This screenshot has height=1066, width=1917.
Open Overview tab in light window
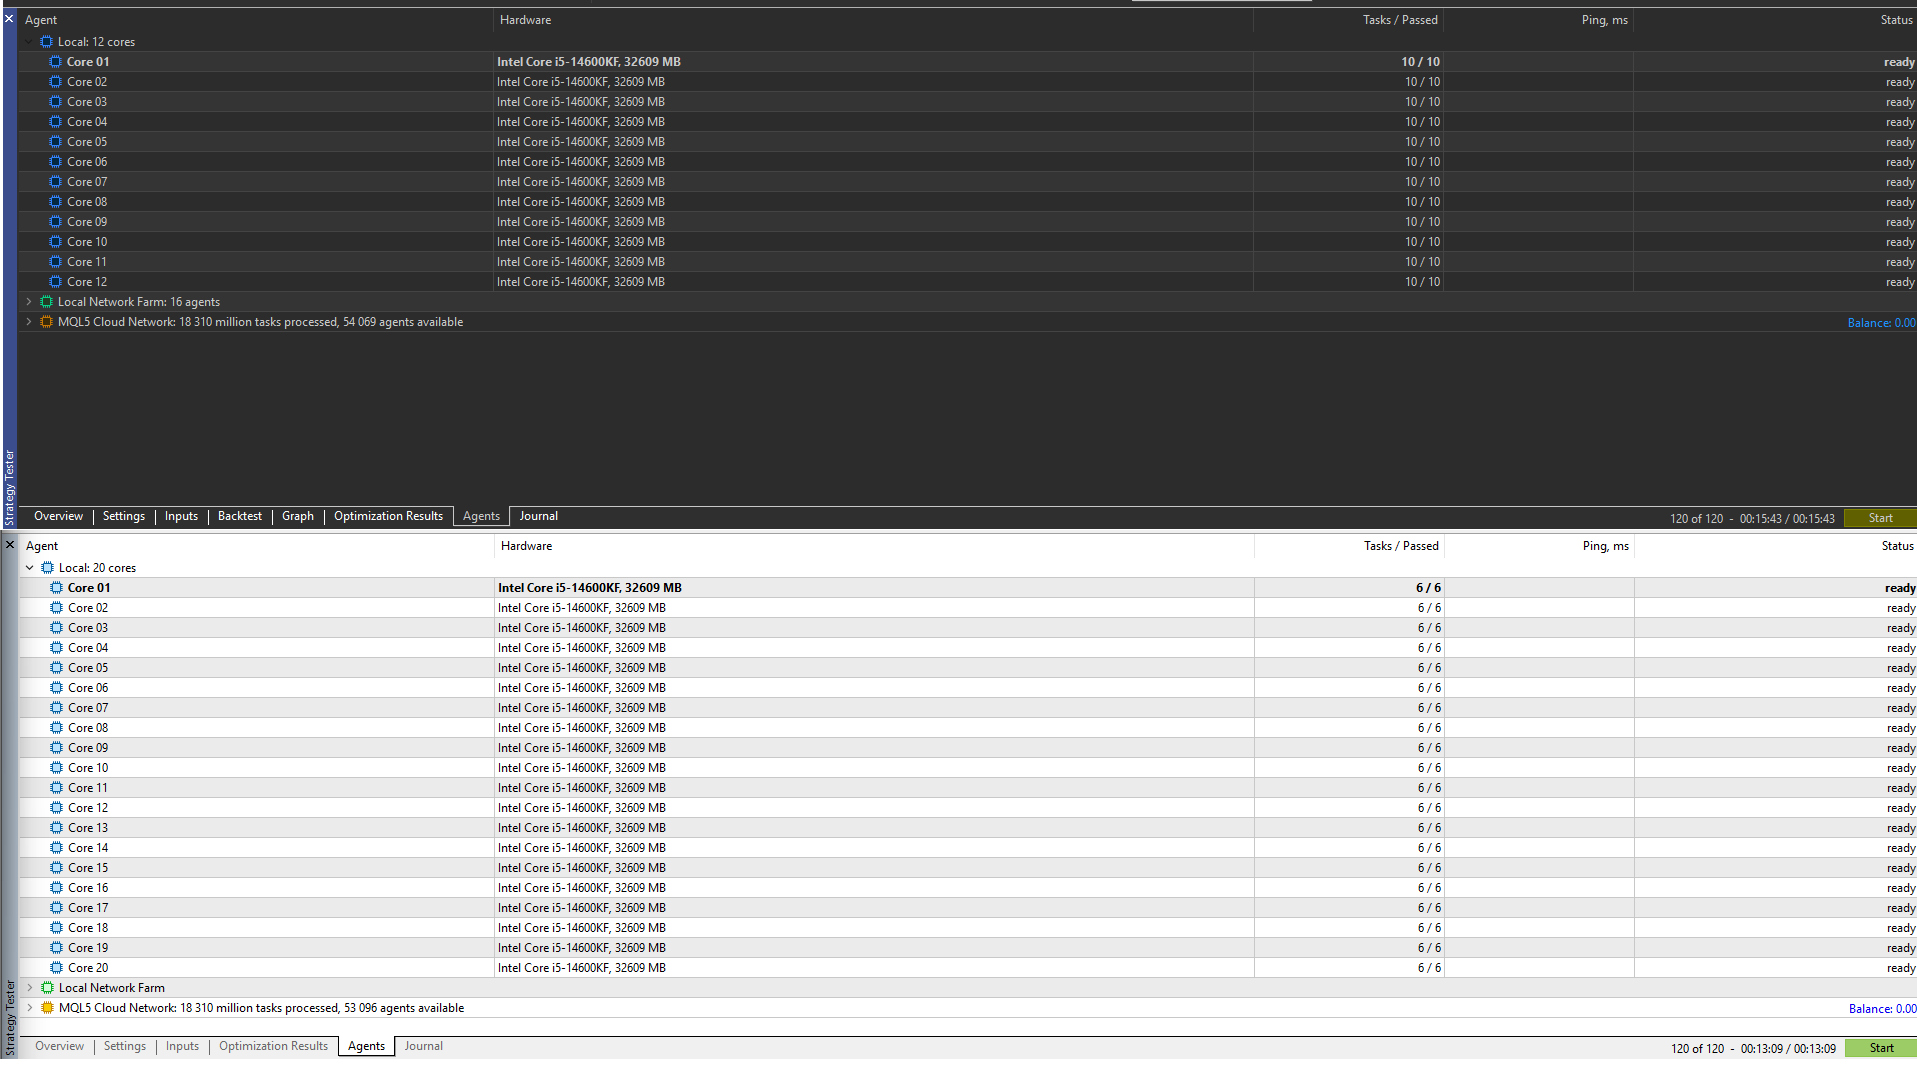click(x=59, y=1046)
